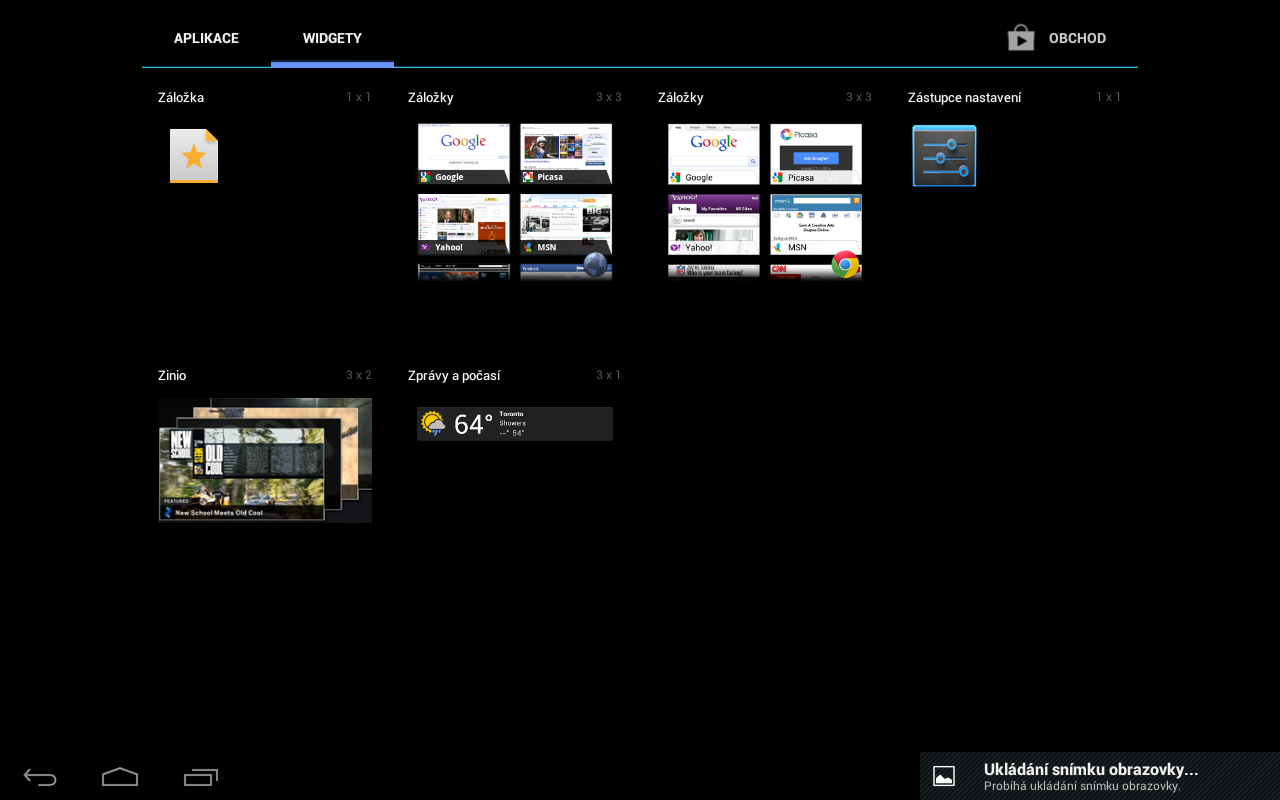Screen dimensions: 1280x800
Task: Select the Zástupce nastavení sliders icon
Action: coord(944,156)
